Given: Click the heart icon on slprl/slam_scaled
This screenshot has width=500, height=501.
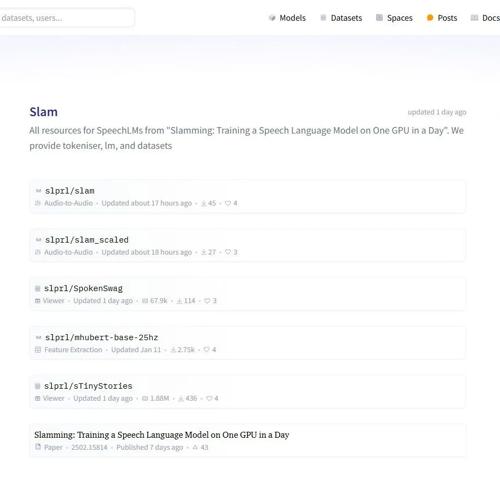Looking at the screenshot, I should point(228,252).
